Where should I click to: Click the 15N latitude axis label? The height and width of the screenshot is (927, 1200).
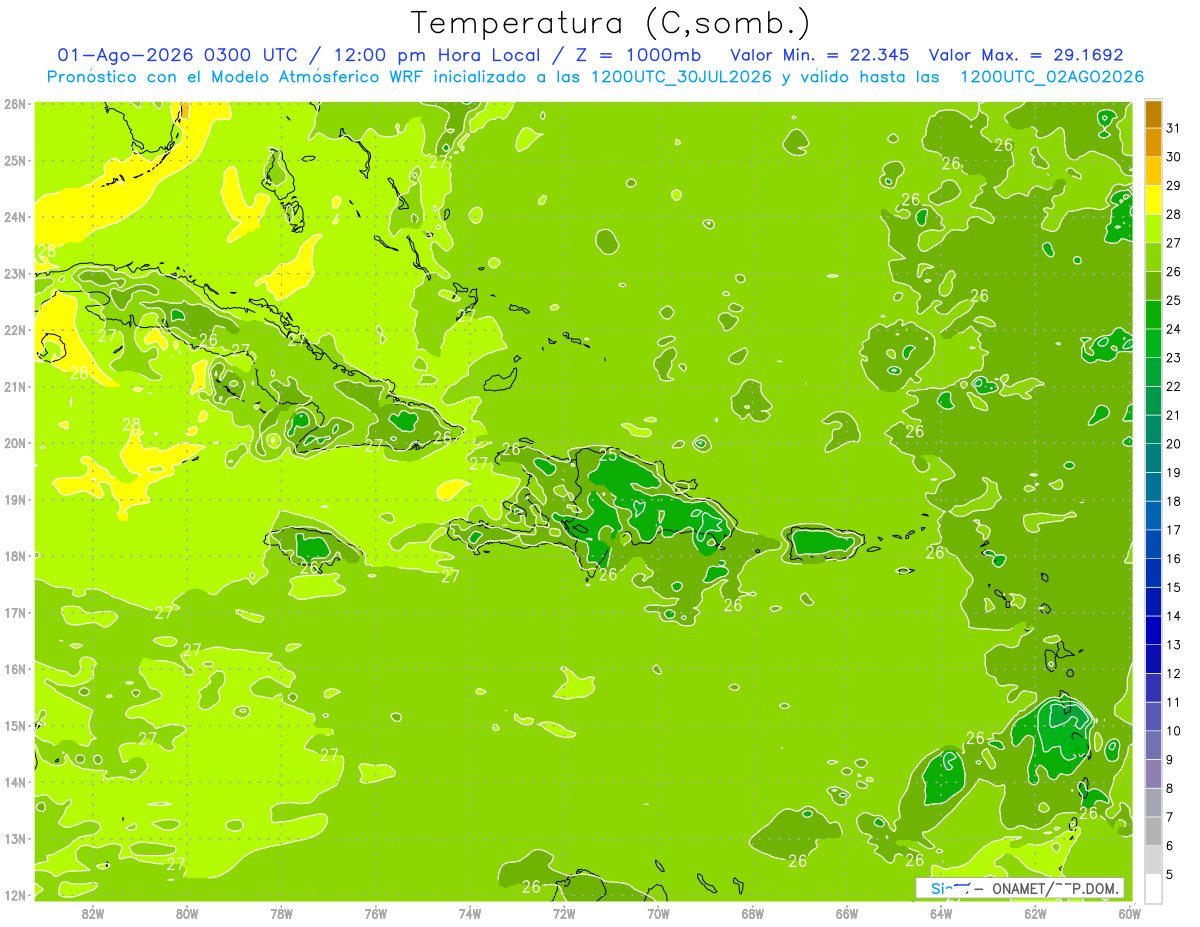15,725
